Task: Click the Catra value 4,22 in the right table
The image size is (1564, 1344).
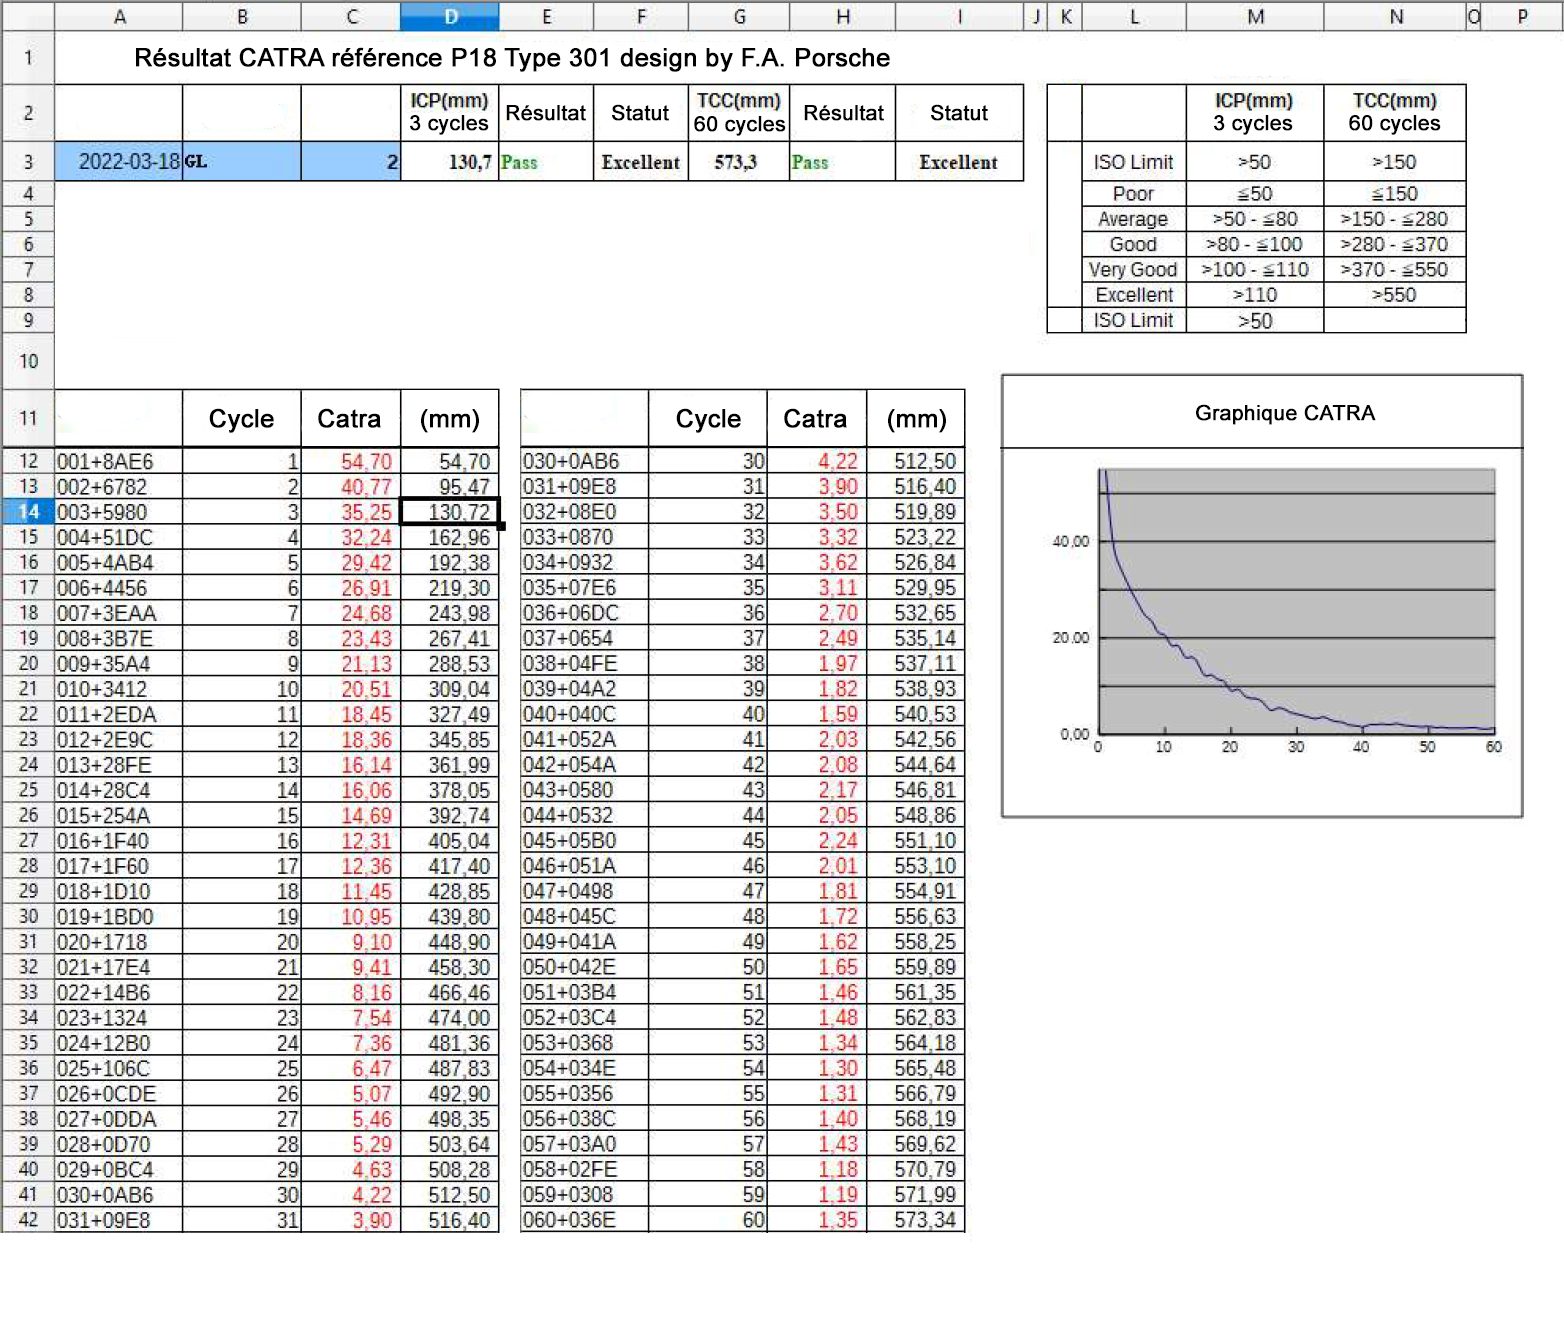Action: [817, 461]
